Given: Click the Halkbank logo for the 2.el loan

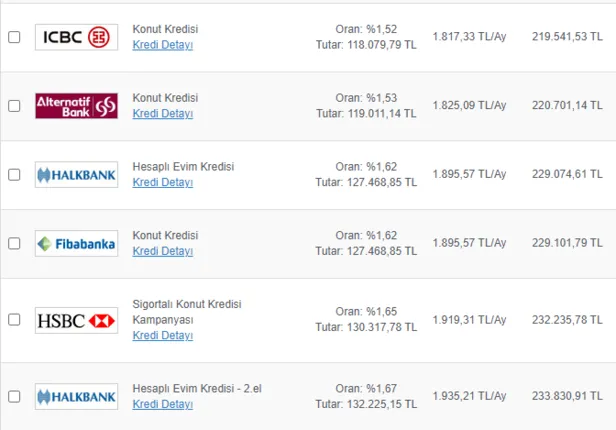Looking at the screenshot, I should pos(76,396).
